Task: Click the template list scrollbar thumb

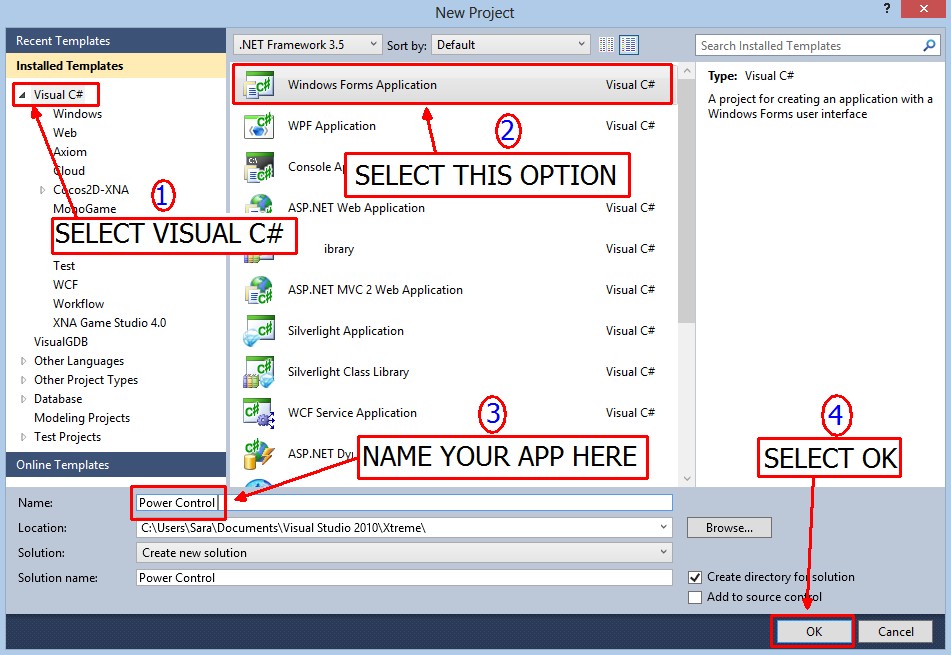Action: pyautogui.click(x=687, y=200)
